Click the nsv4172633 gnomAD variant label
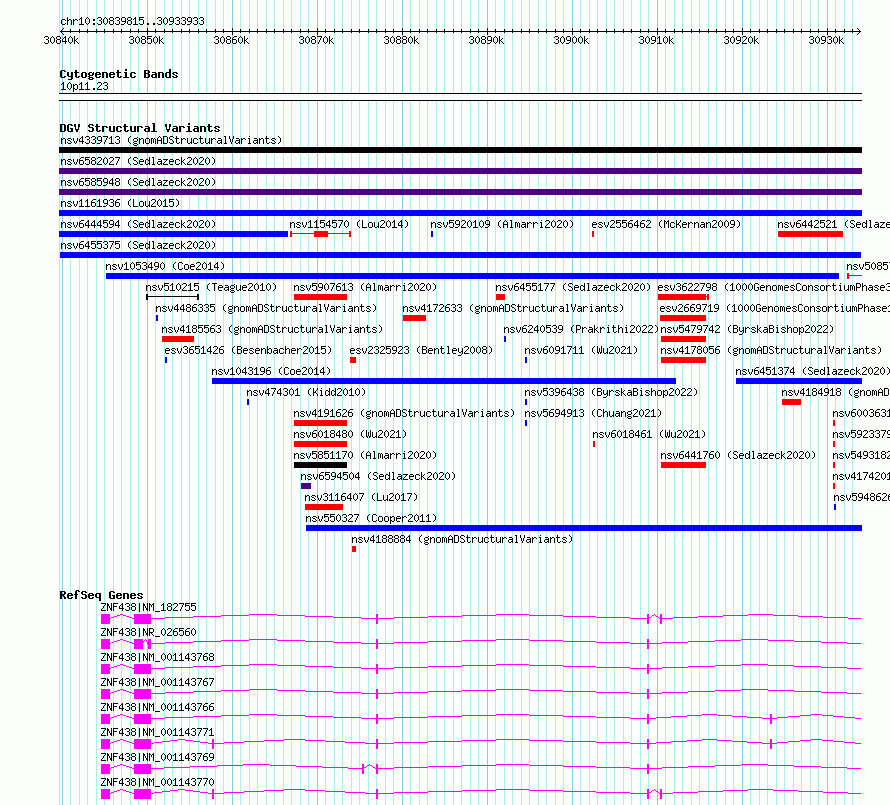Image resolution: width=890 pixels, height=805 pixels. [513, 308]
